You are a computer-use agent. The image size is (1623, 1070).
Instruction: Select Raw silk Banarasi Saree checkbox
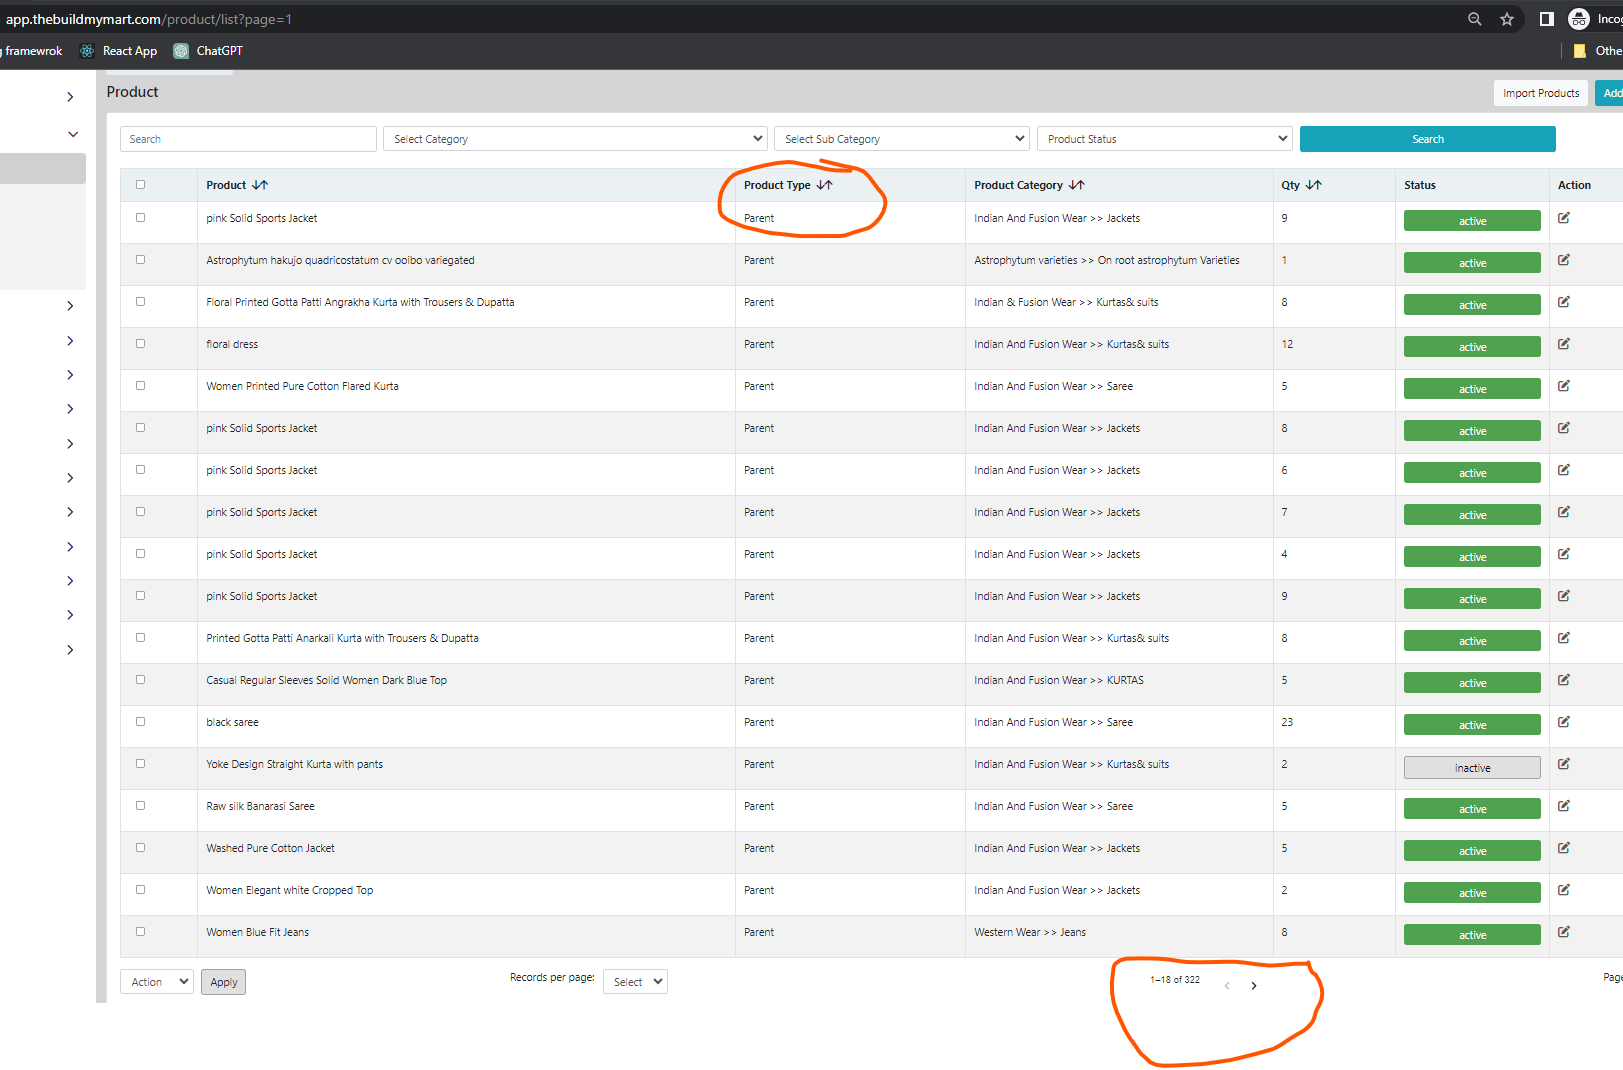point(140,805)
